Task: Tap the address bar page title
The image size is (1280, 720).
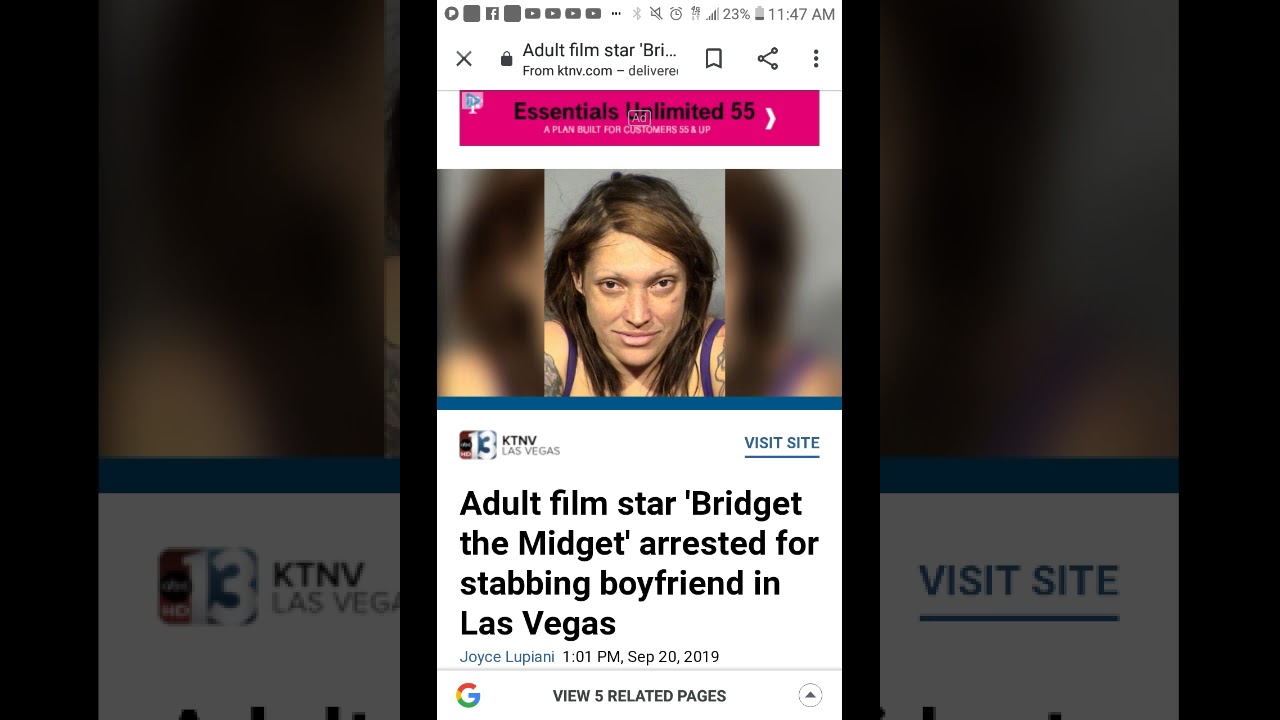Action: coord(600,50)
